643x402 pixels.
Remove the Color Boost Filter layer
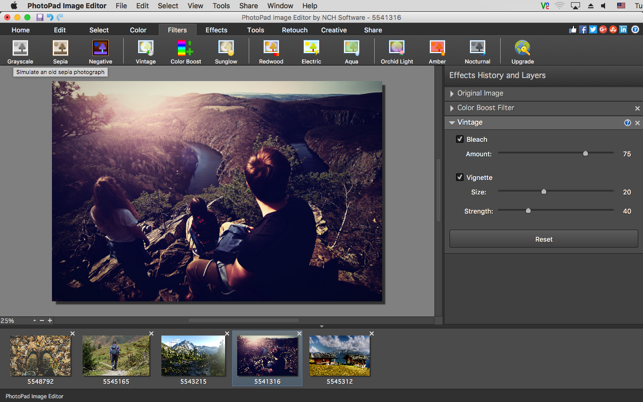[x=637, y=108]
